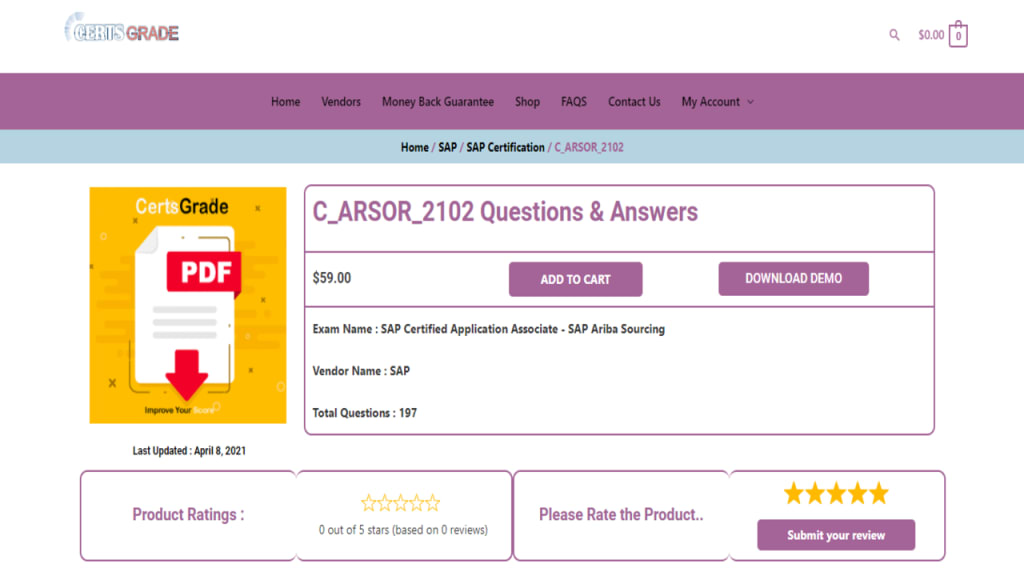This screenshot has height=576, width=1024.
Task: Click Last Updated : April 8, 2021
Action: tap(189, 451)
